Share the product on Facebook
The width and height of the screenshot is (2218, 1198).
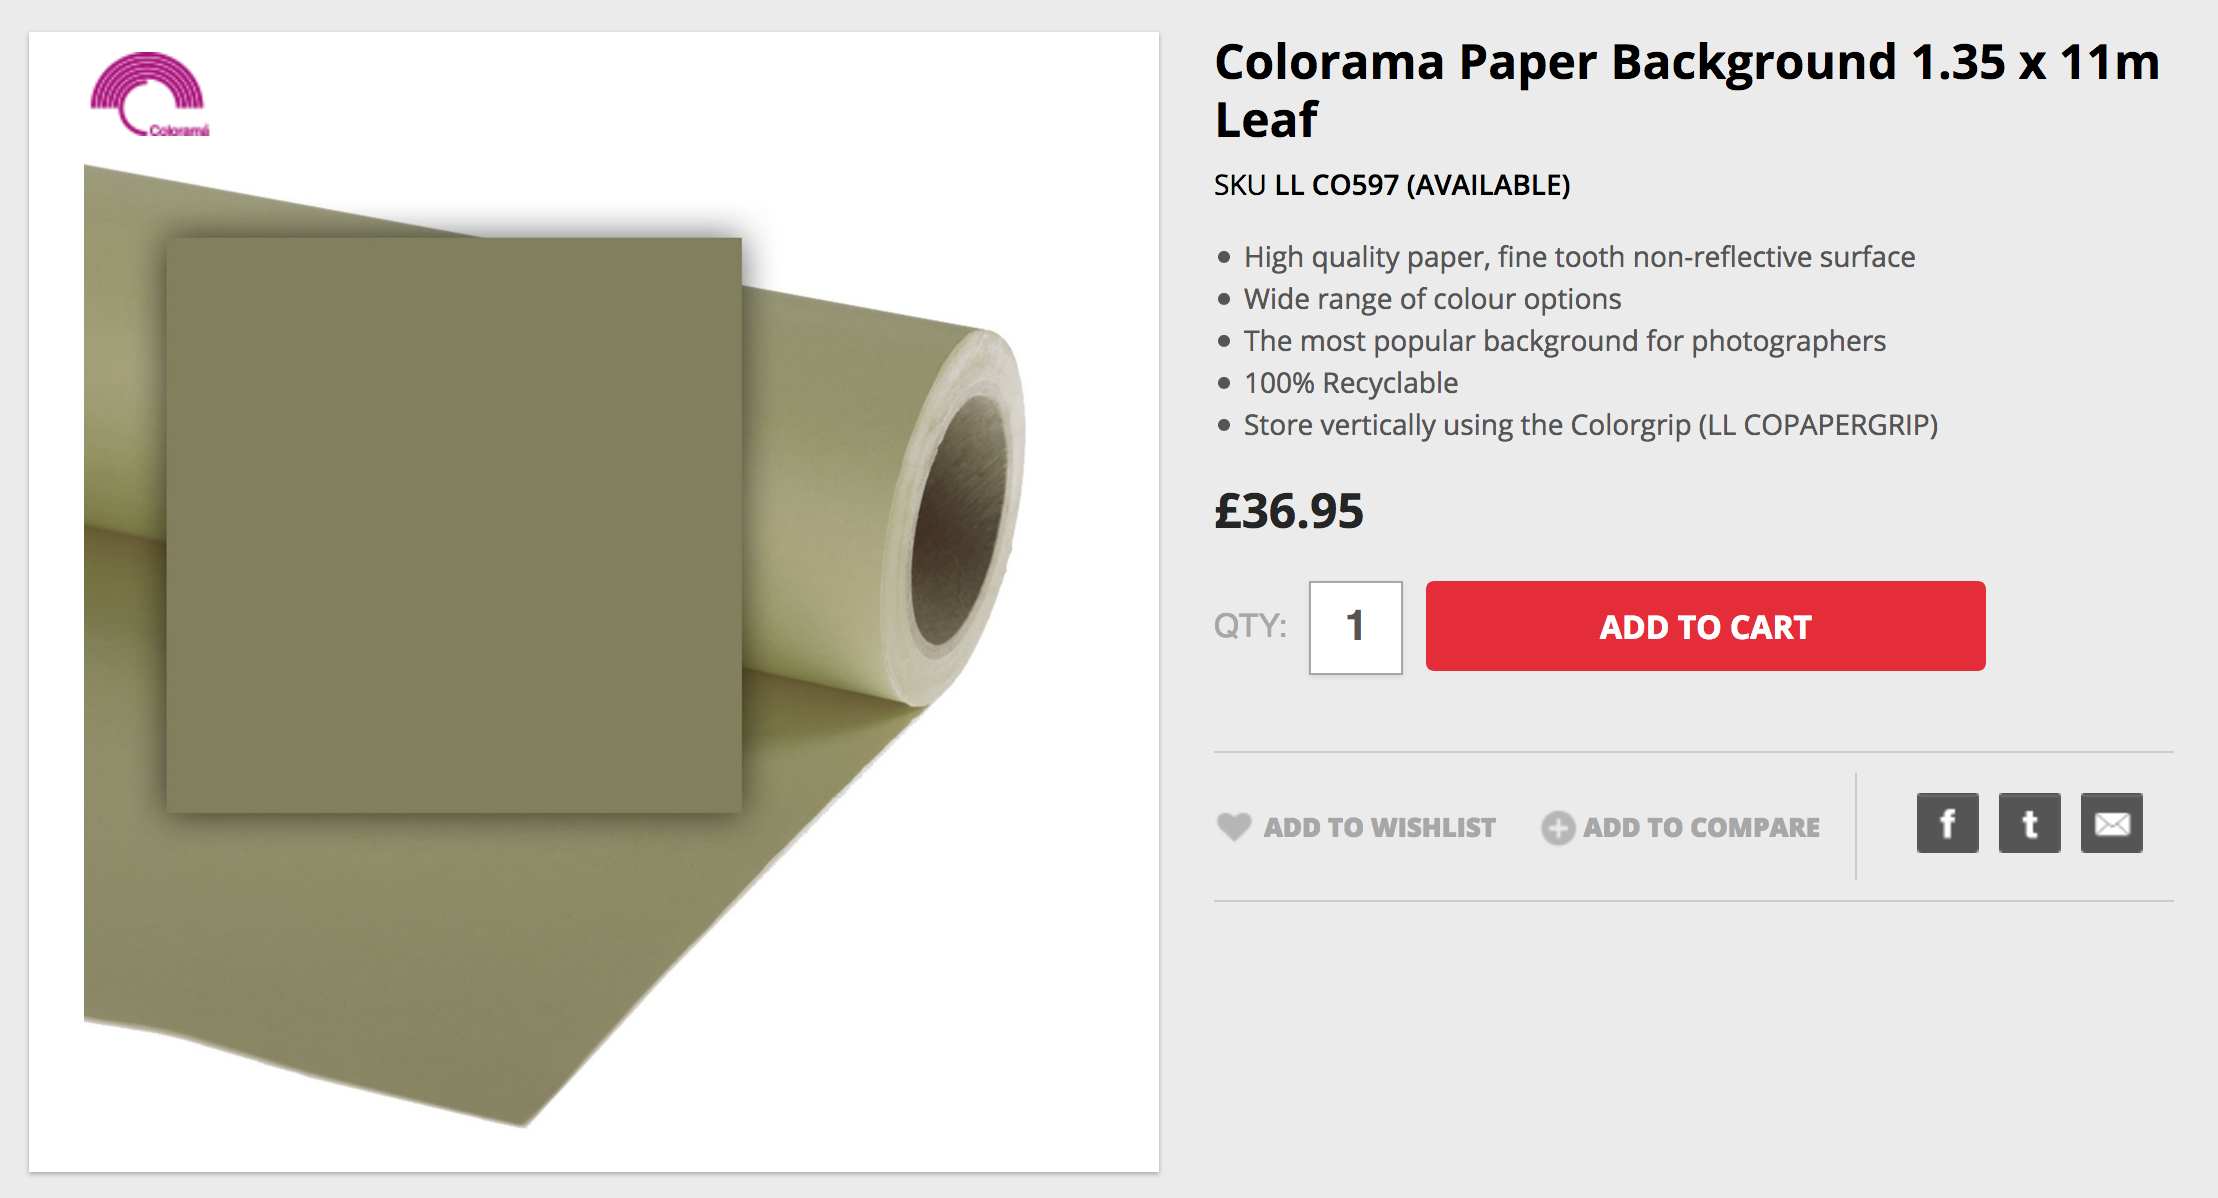pyautogui.click(x=1947, y=823)
